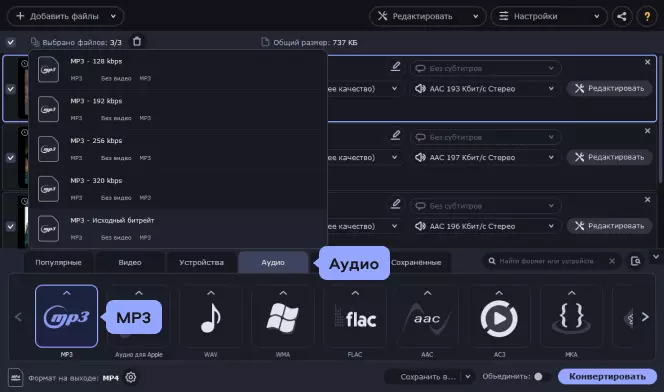Remove the second file with its X
The width and height of the screenshot is (664, 392).
647,131
